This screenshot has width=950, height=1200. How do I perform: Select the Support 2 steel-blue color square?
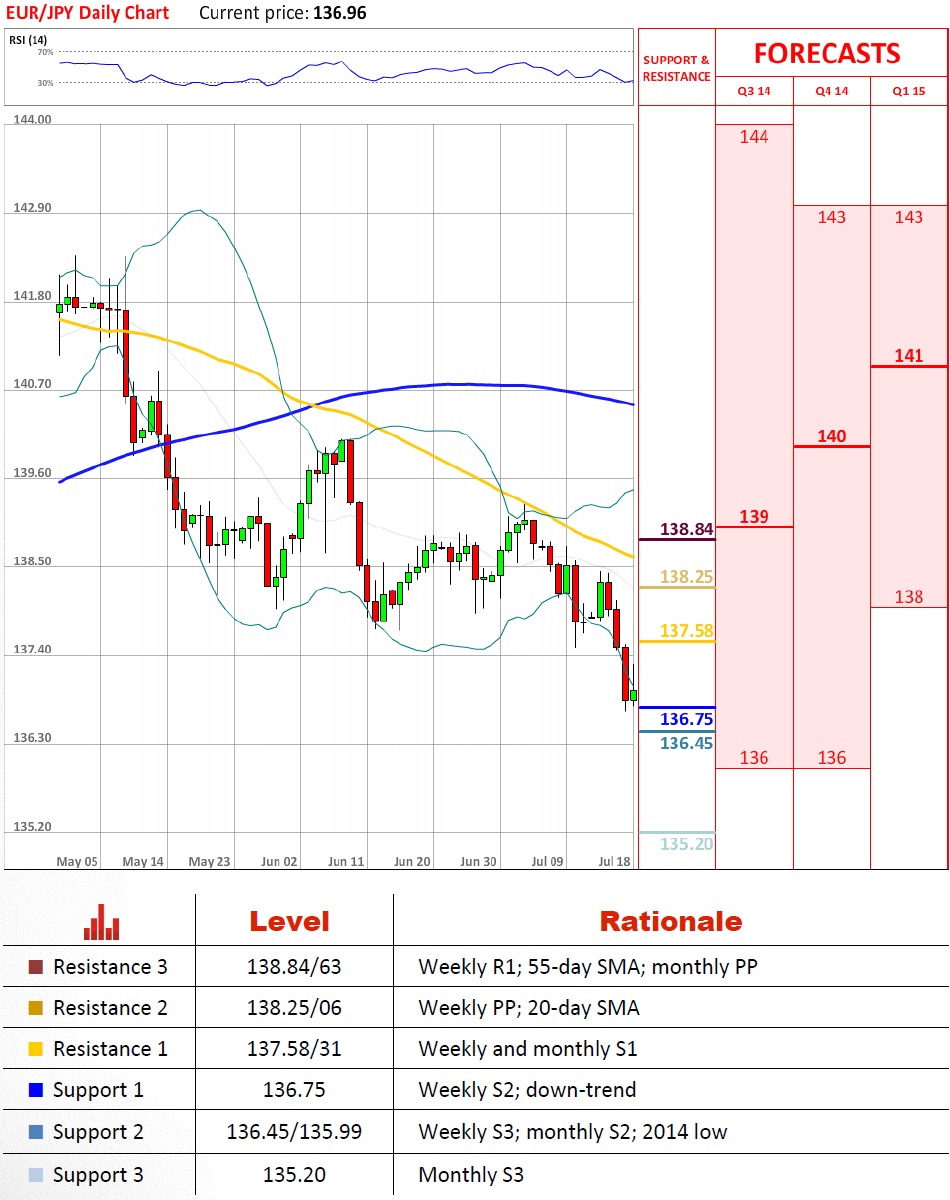pyautogui.click(x=36, y=1132)
